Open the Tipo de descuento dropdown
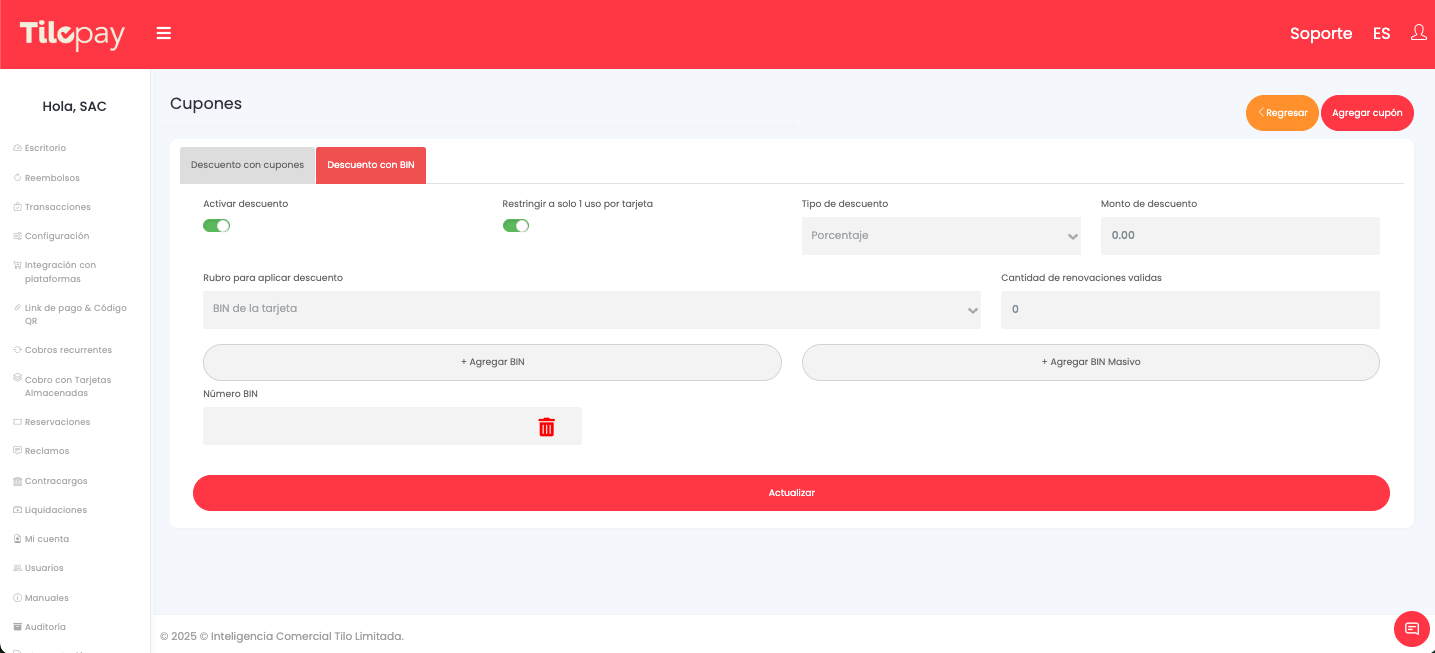Screen dimensions: 1435x653 point(940,236)
